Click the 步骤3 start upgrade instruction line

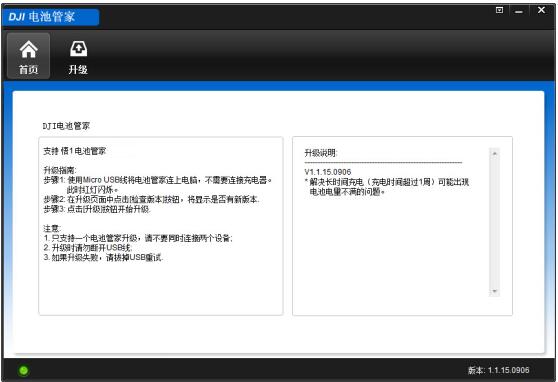point(97,209)
